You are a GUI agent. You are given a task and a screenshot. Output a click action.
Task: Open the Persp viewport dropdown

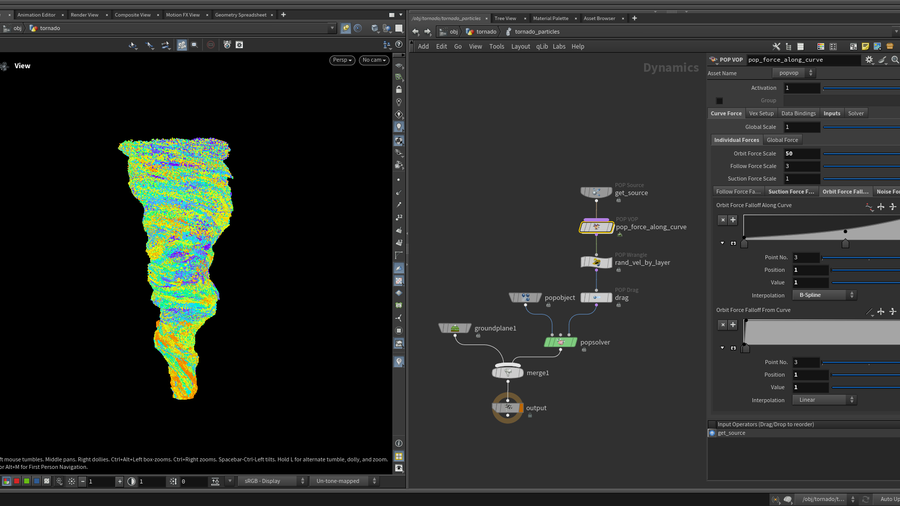(342, 60)
